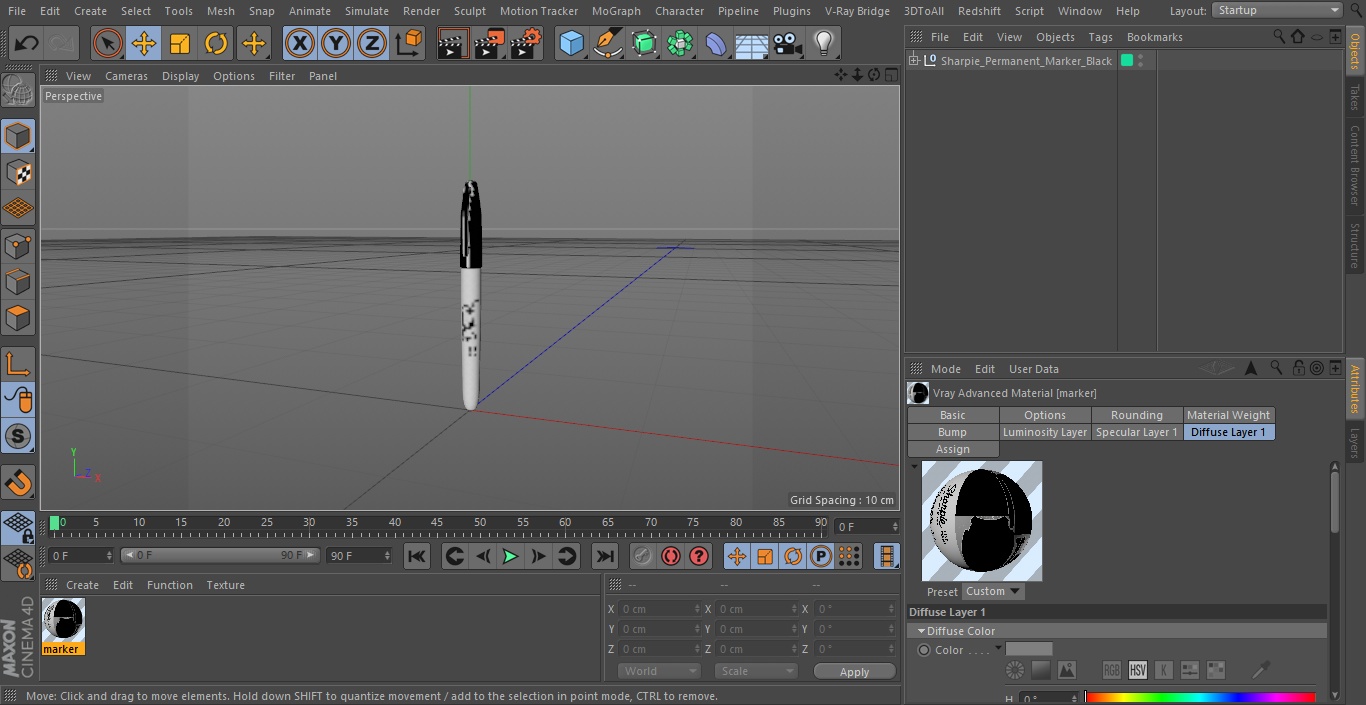1366x705 pixels.
Task: Enable Axis mode
Action: (18, 364)
